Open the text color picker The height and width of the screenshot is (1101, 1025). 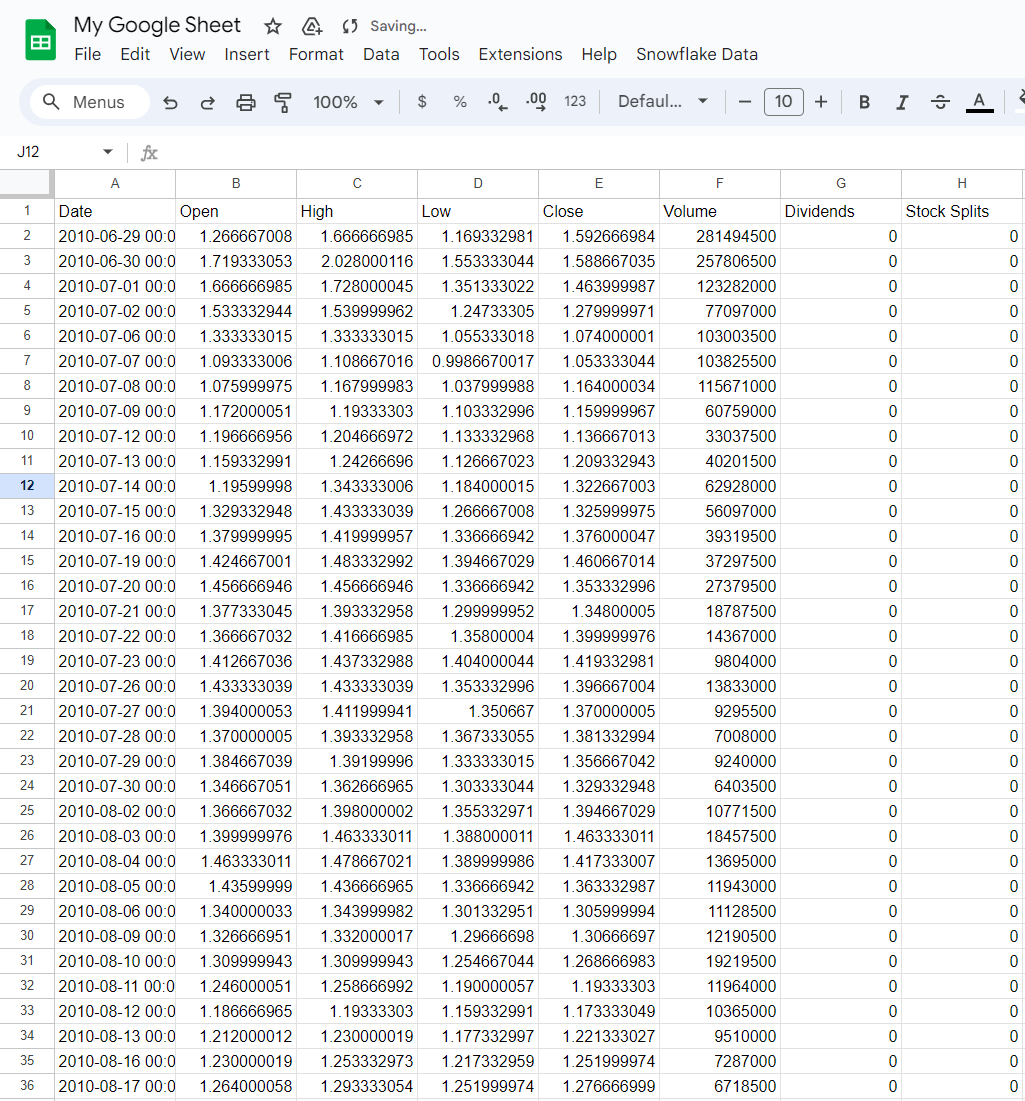click(x=979, y=102)
